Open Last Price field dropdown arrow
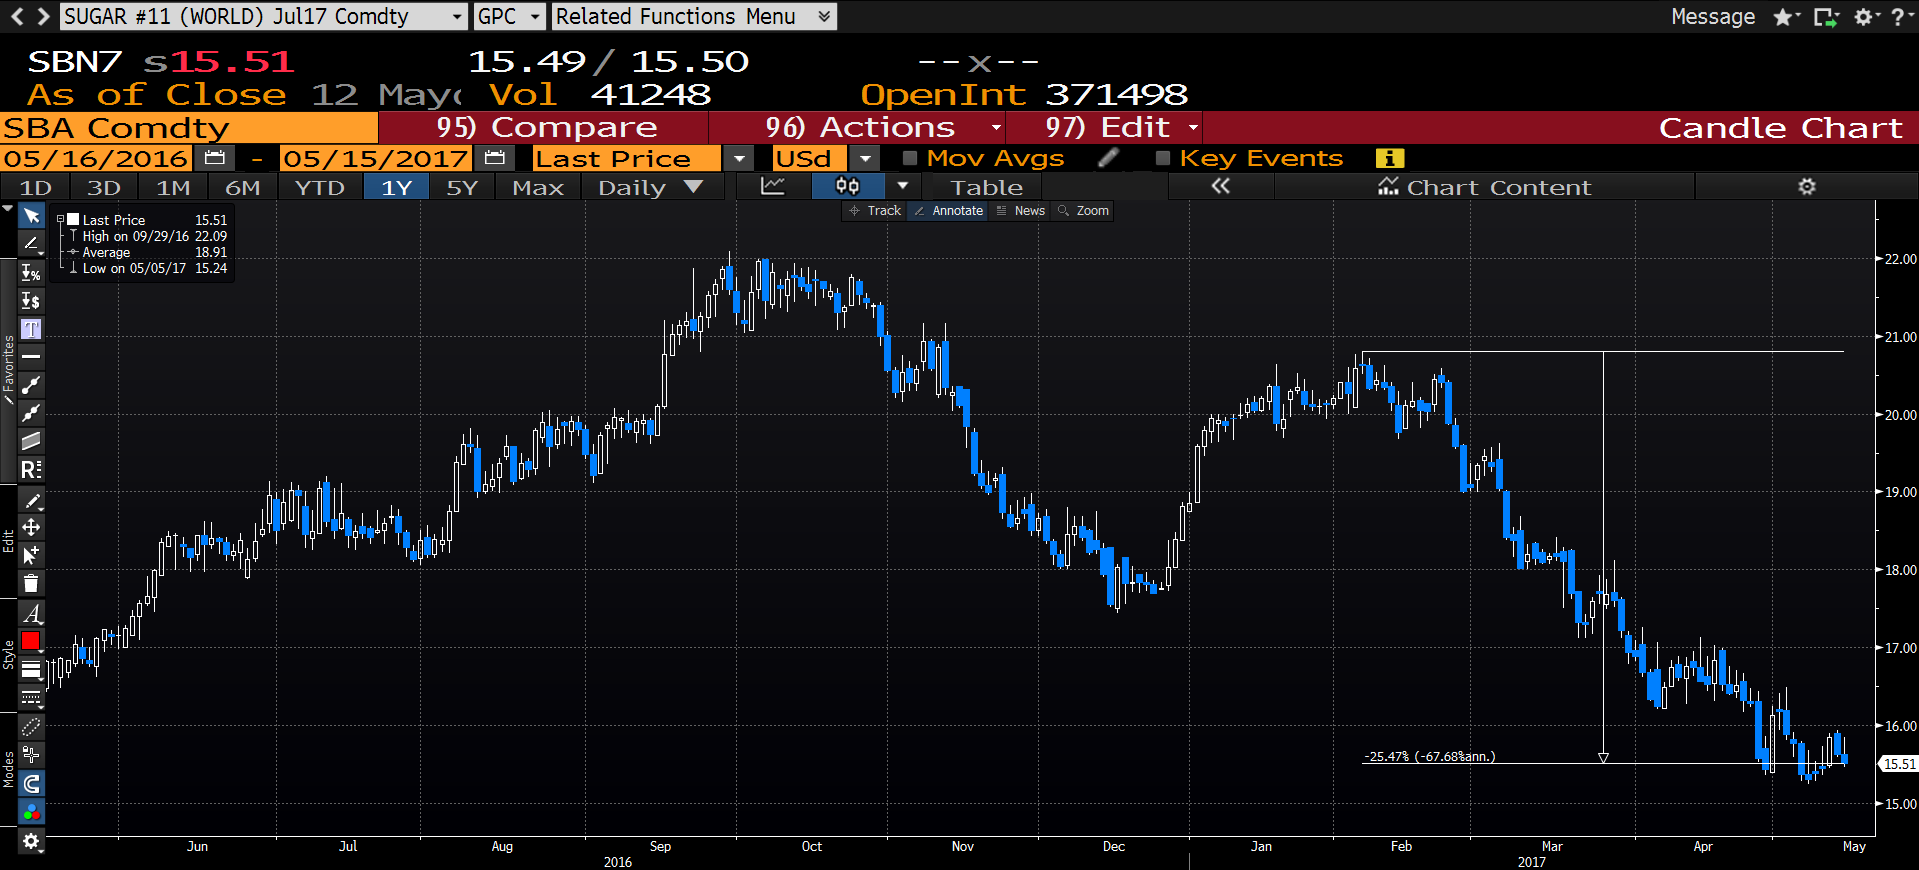 click(x=739, y=158)
